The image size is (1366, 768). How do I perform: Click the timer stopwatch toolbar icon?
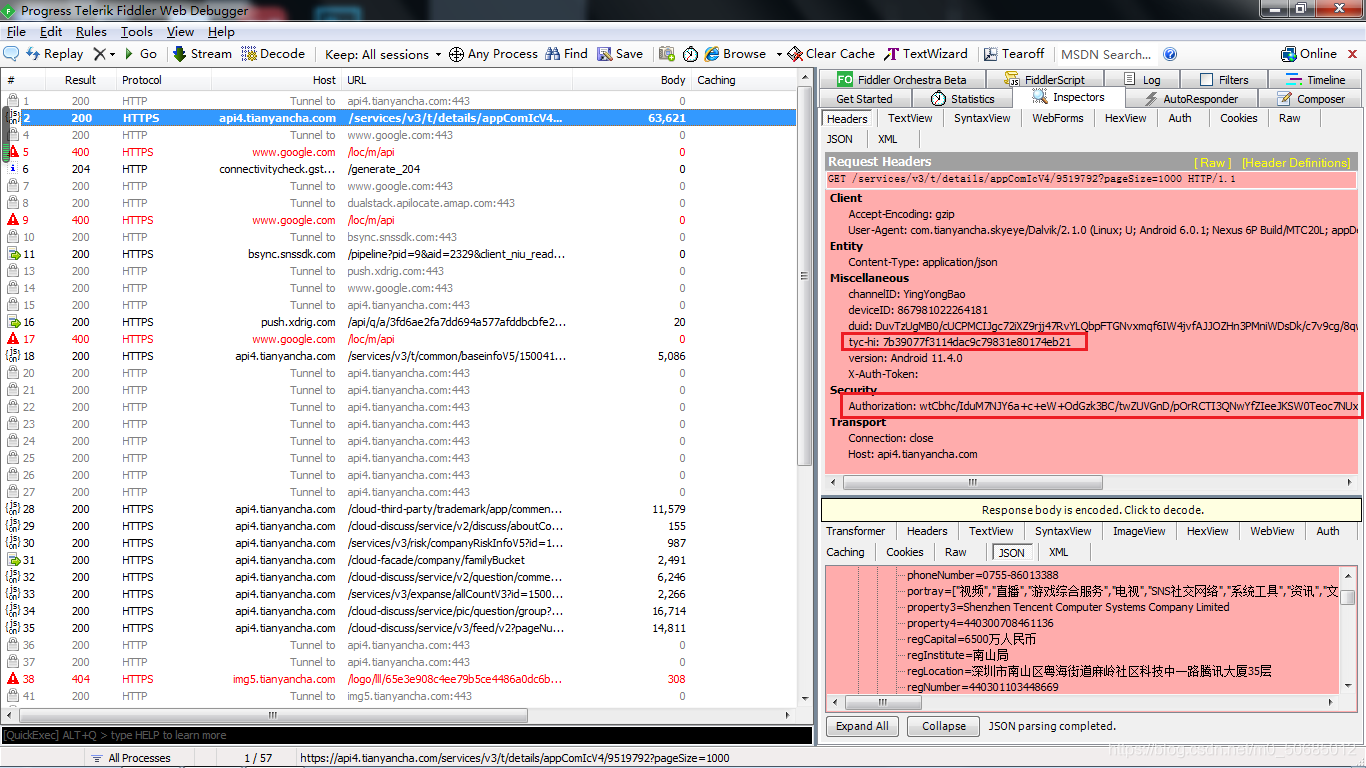691,54
